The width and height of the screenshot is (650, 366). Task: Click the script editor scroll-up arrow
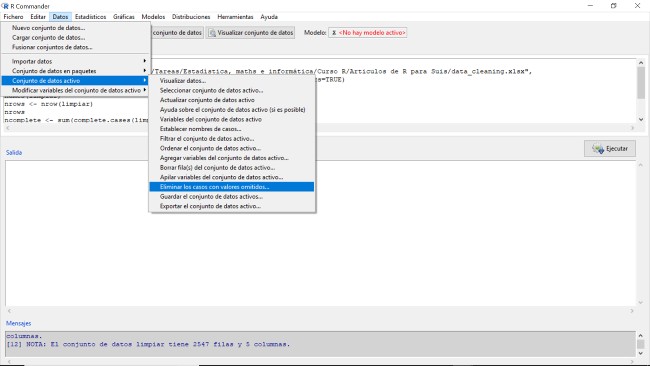click(x=641, y=63)
